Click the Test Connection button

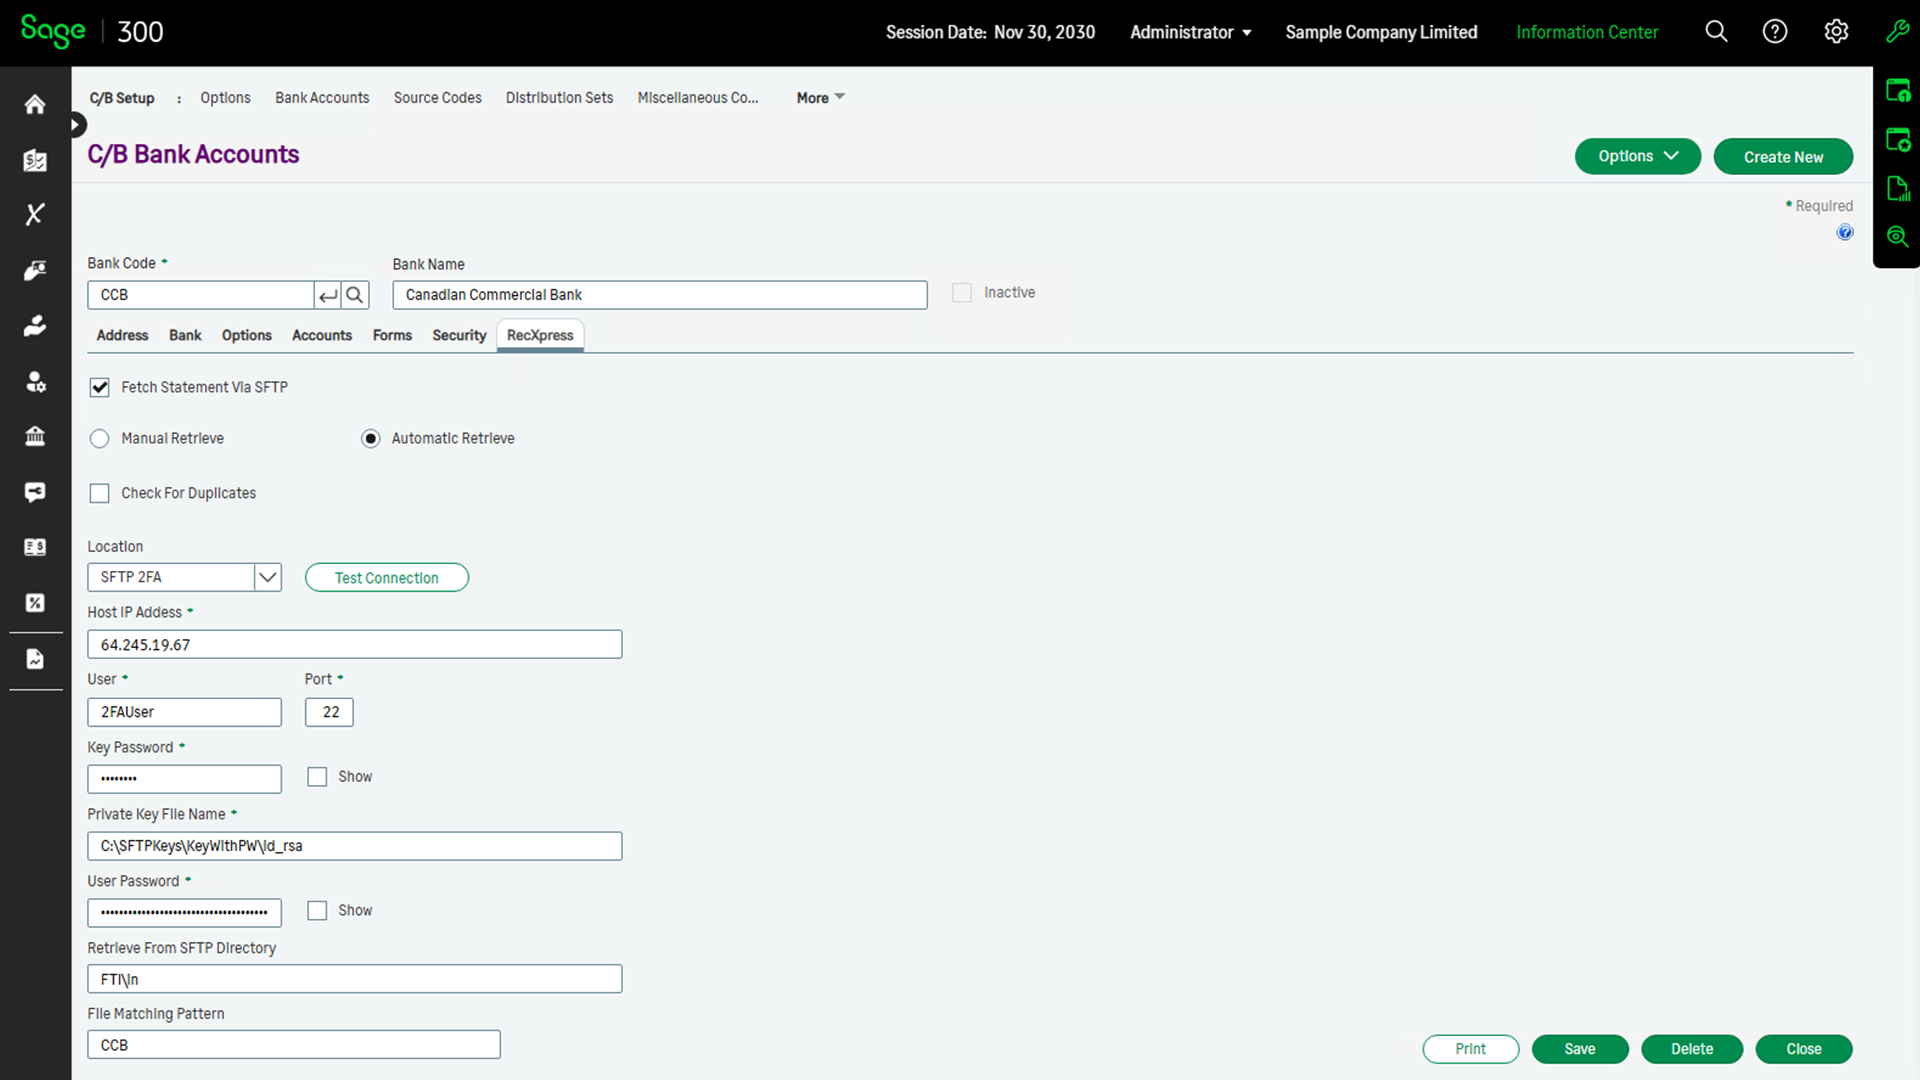pyautogui.click(x=387, y=577)
